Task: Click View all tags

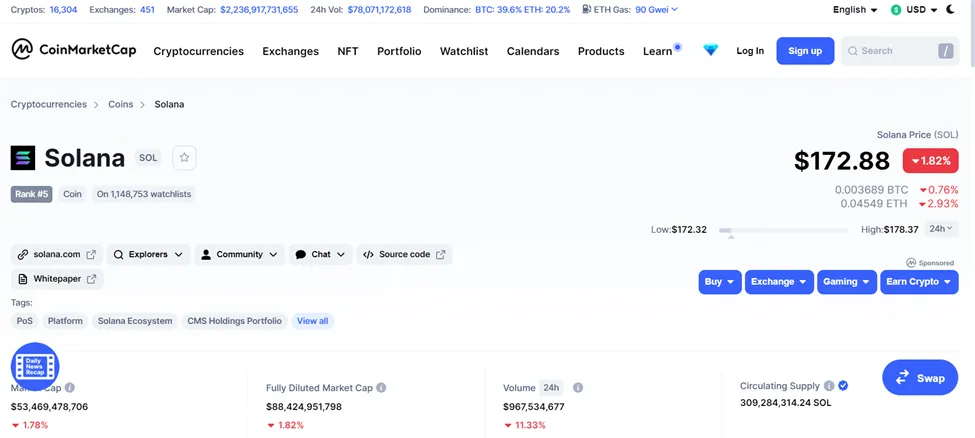Action: click(x=313, y=321)
